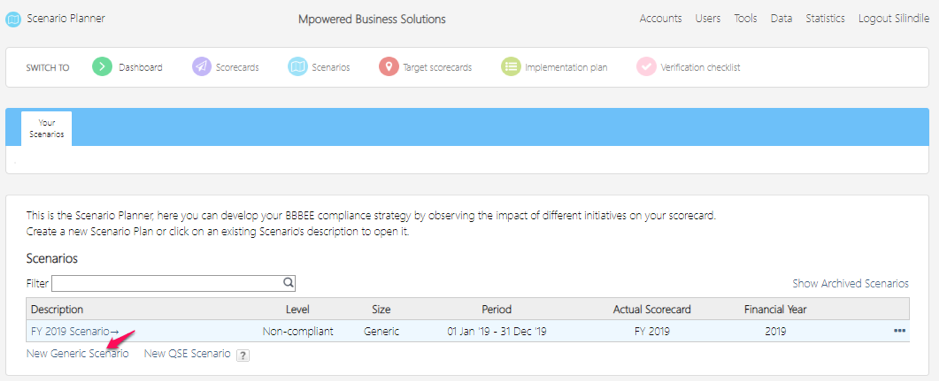Image resolution: width=939 pixels, height=381 pixels.
Task: Select the Your Scenarios tab
Action: pyautogui.click(x=47, y=128)
